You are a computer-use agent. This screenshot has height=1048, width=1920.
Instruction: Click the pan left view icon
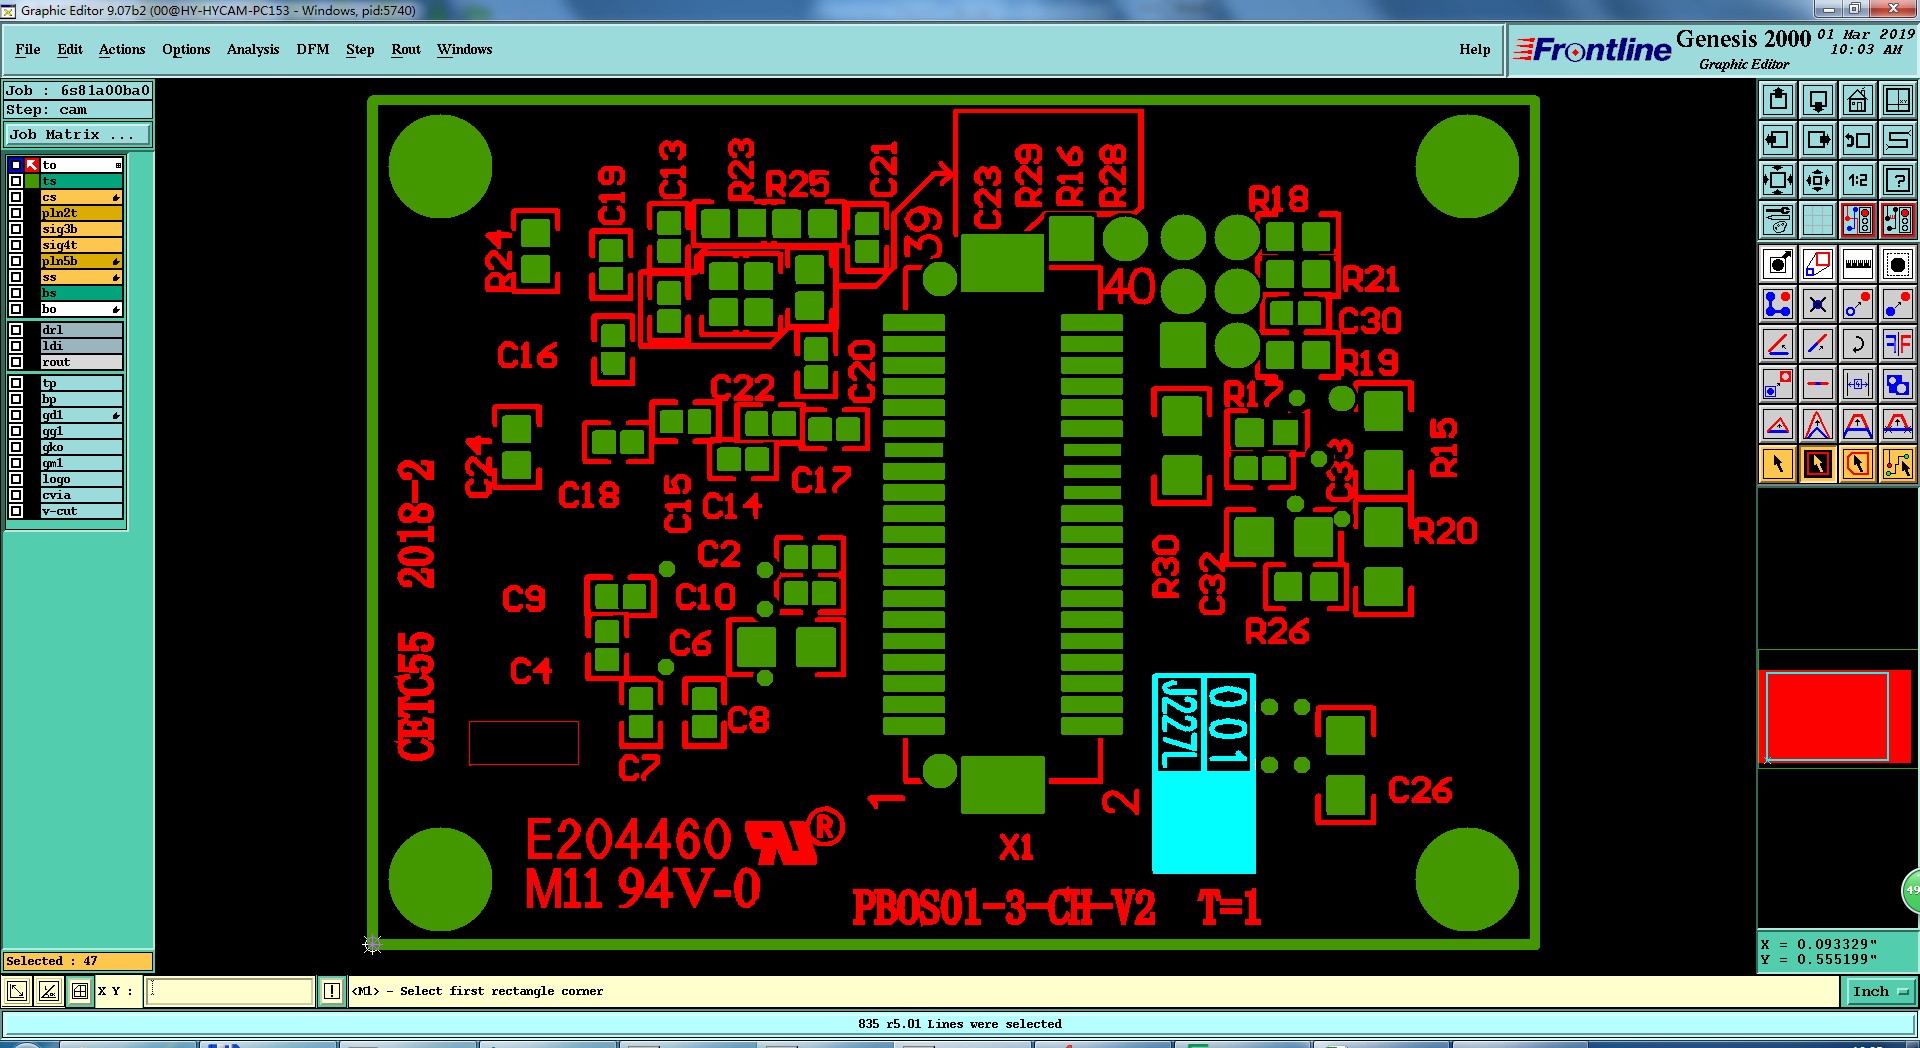[x=1778, y=140]
